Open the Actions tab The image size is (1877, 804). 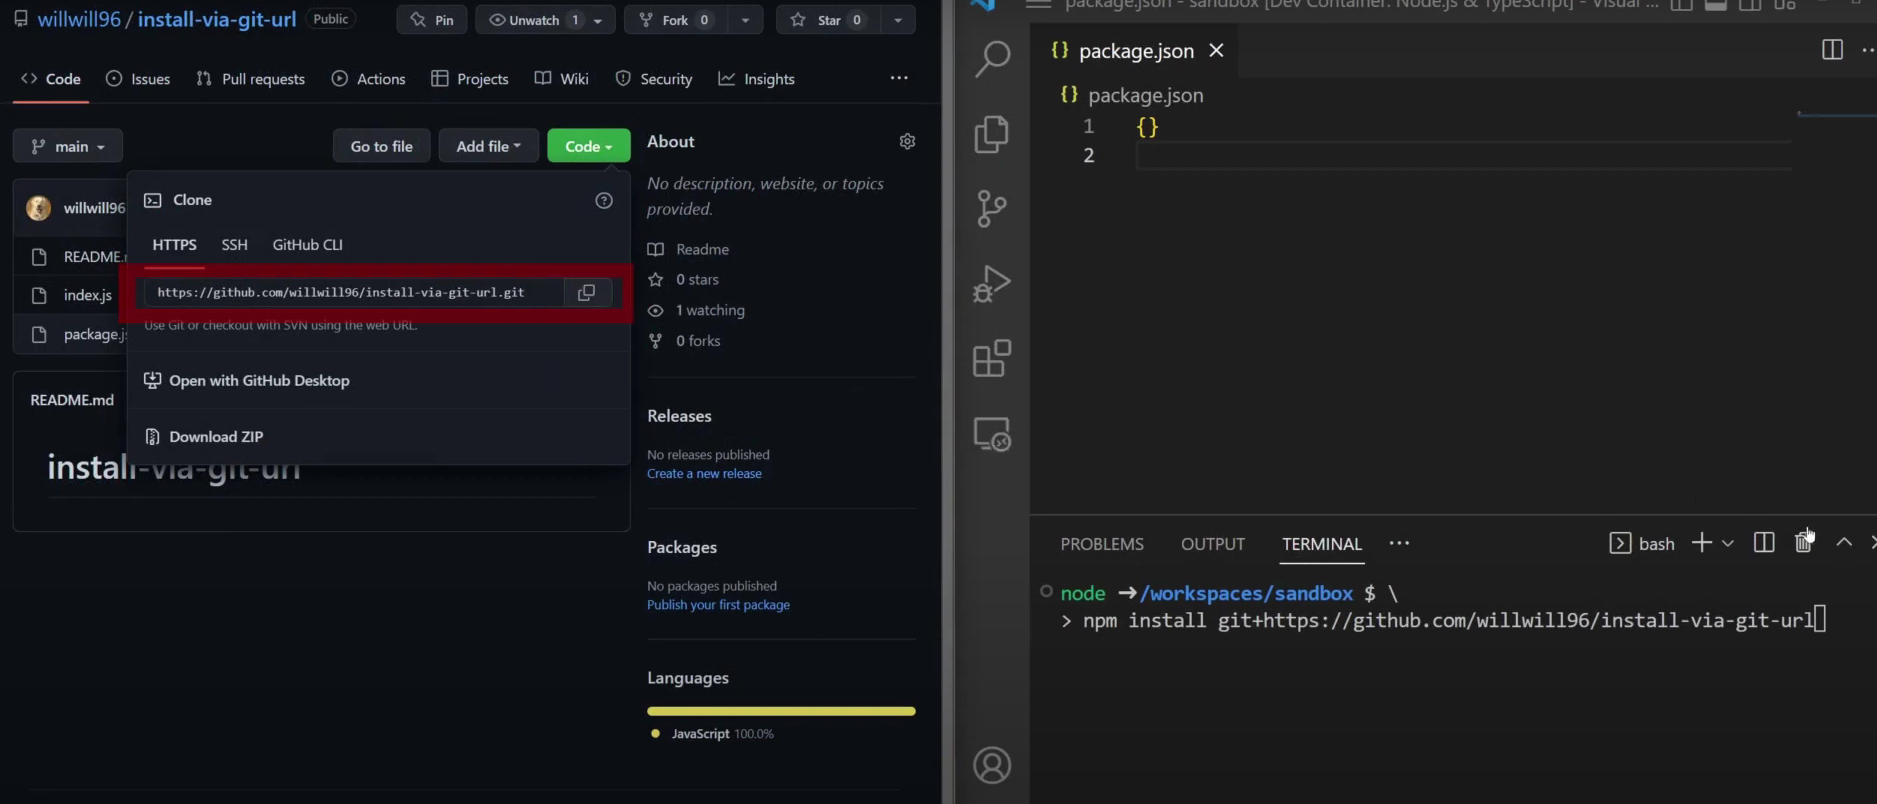[369, 79]
